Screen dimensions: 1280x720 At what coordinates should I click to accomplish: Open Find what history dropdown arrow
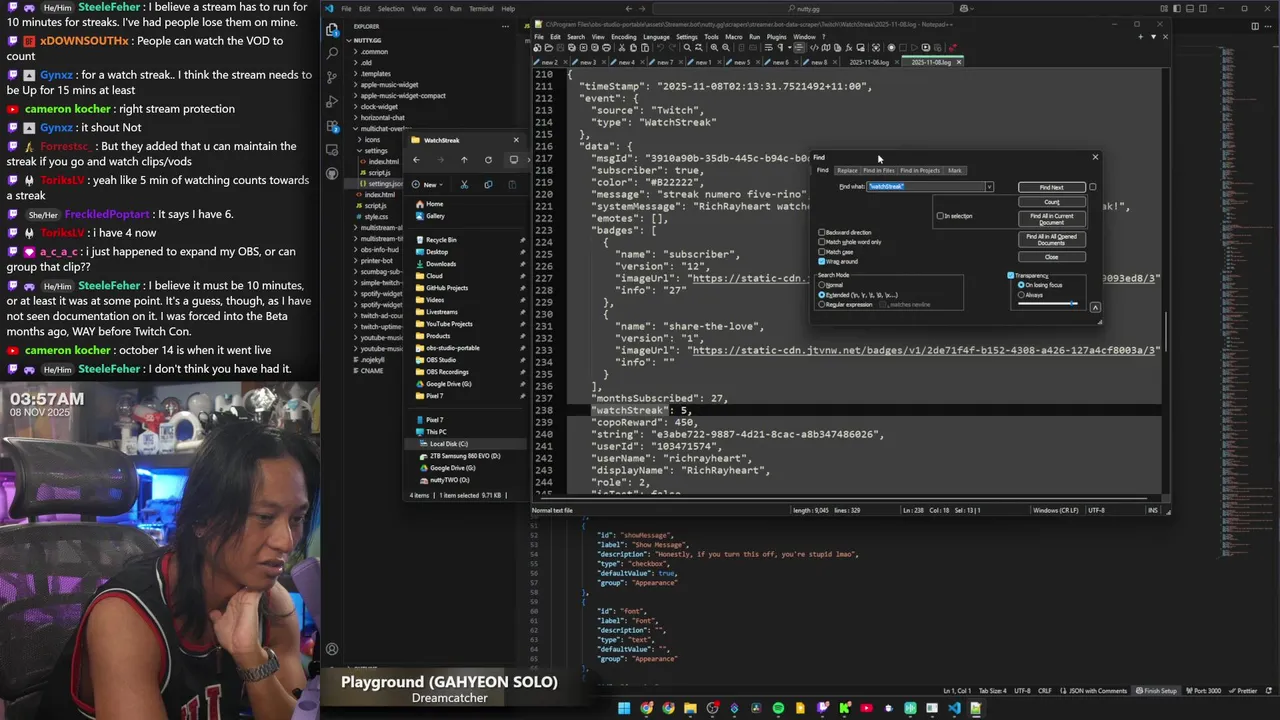989,187
